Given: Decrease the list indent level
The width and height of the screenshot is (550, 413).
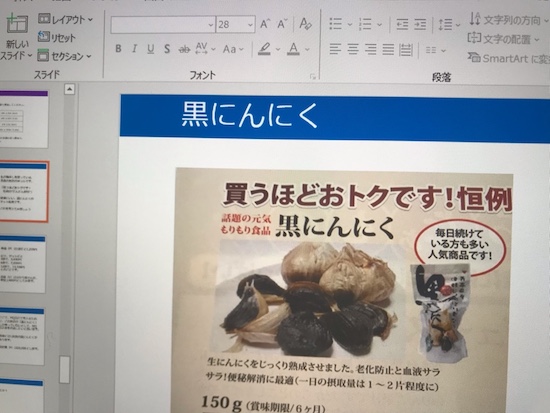Looking at the screenshot, I should point(402,24).
